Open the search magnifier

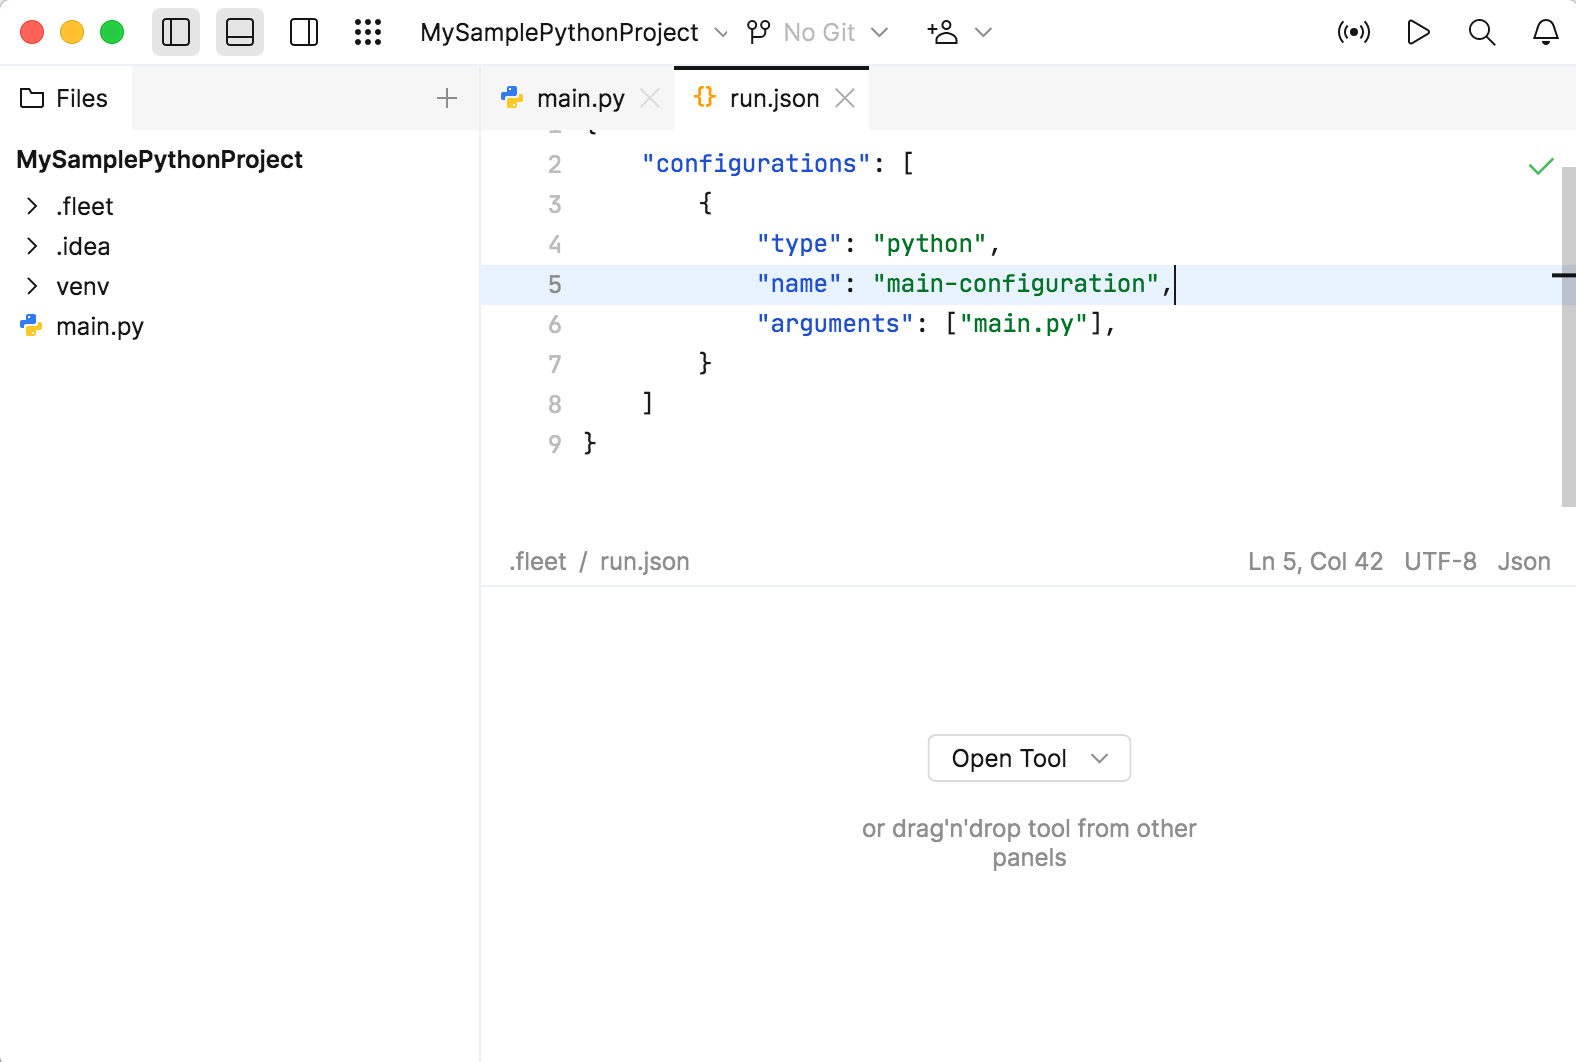[x=1481, y=32]
